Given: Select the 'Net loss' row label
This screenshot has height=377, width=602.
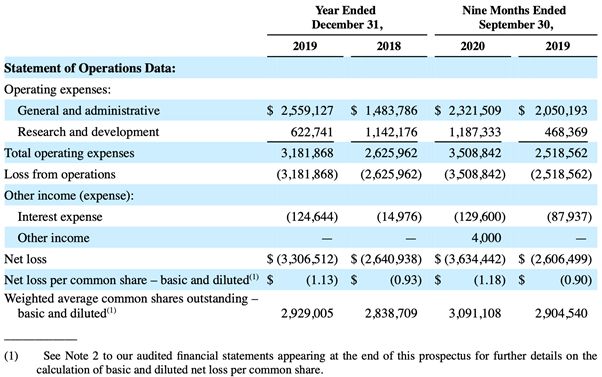Looking at the screenshot, I should [x=25, y=259].
